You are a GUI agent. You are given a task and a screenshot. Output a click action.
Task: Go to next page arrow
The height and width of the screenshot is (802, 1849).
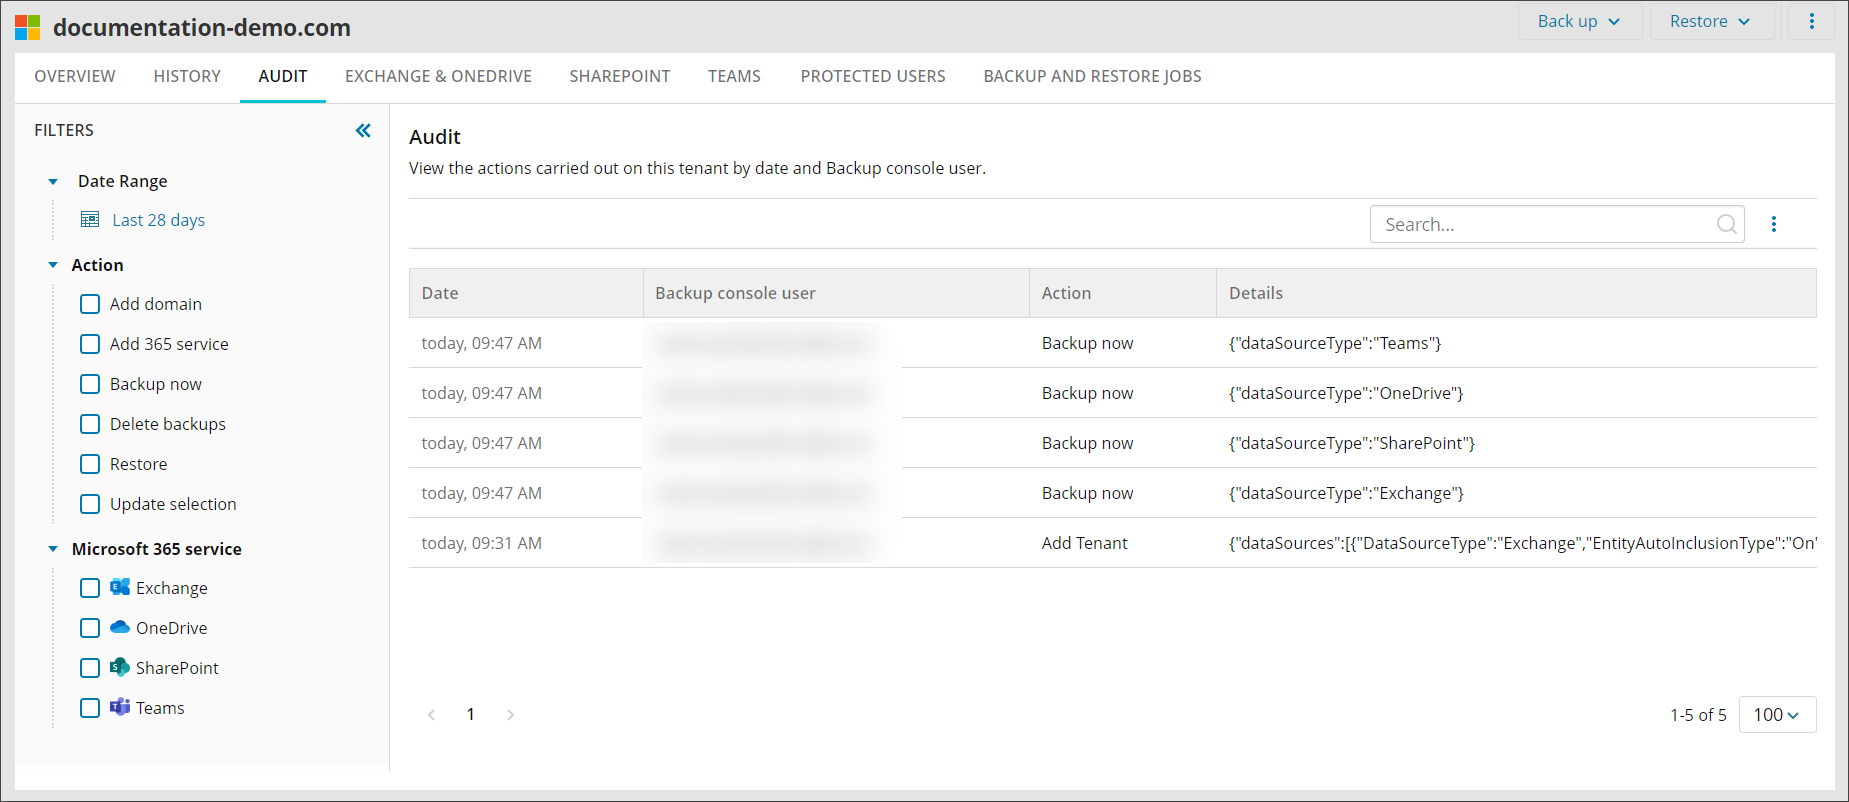click(510, 714)
